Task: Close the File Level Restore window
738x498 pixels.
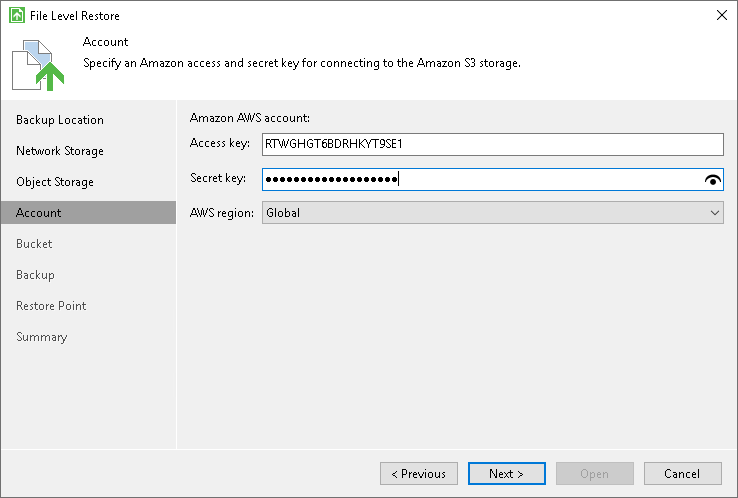Action: coord(722,15)
